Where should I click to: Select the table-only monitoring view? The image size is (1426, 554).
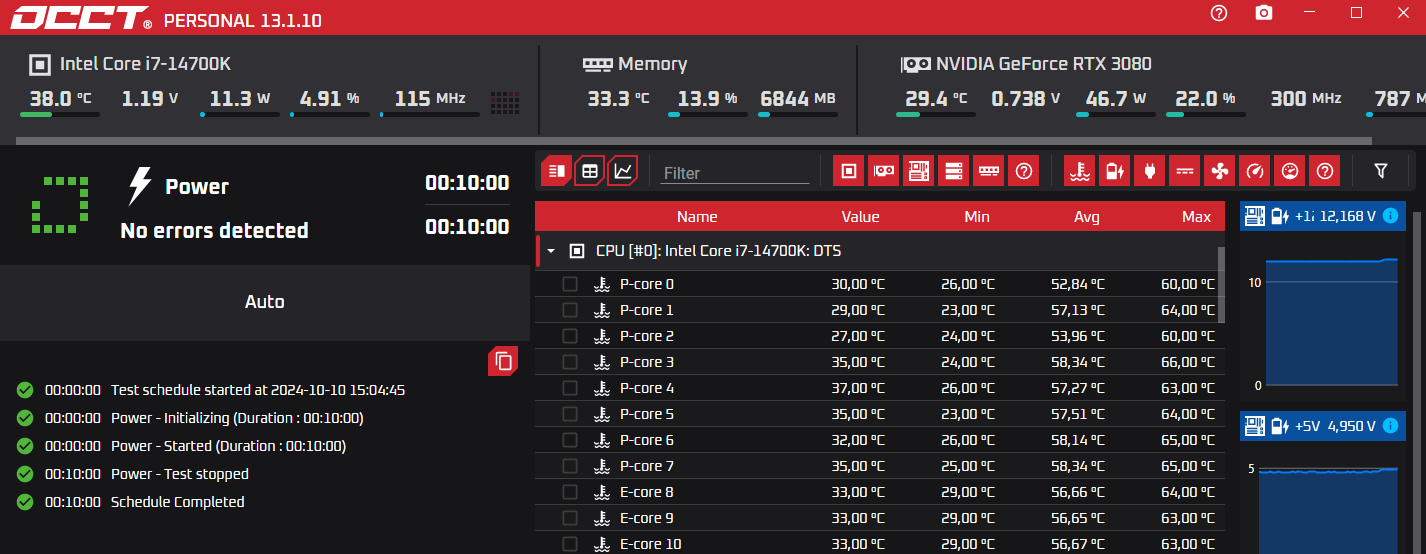[590, 171]
